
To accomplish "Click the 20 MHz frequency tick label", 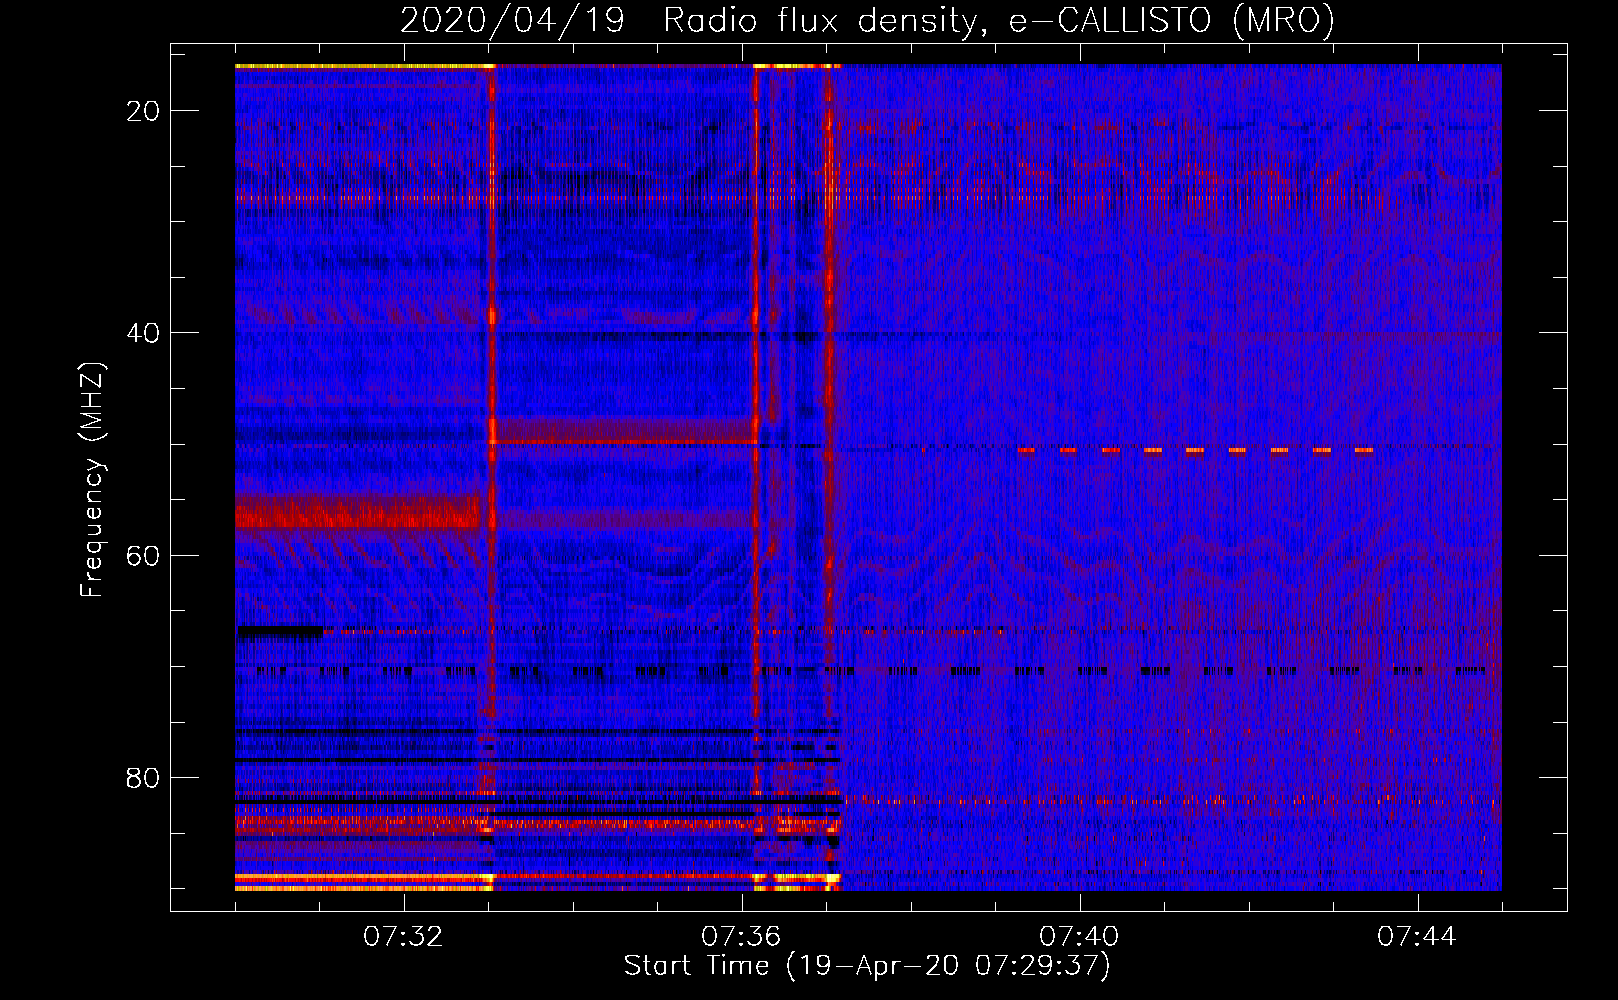I will 143,111.
